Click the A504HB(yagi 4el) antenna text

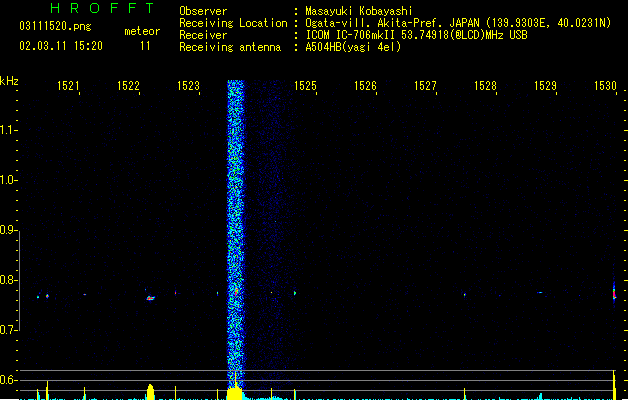pyautogui.click(x=353, y=47)
